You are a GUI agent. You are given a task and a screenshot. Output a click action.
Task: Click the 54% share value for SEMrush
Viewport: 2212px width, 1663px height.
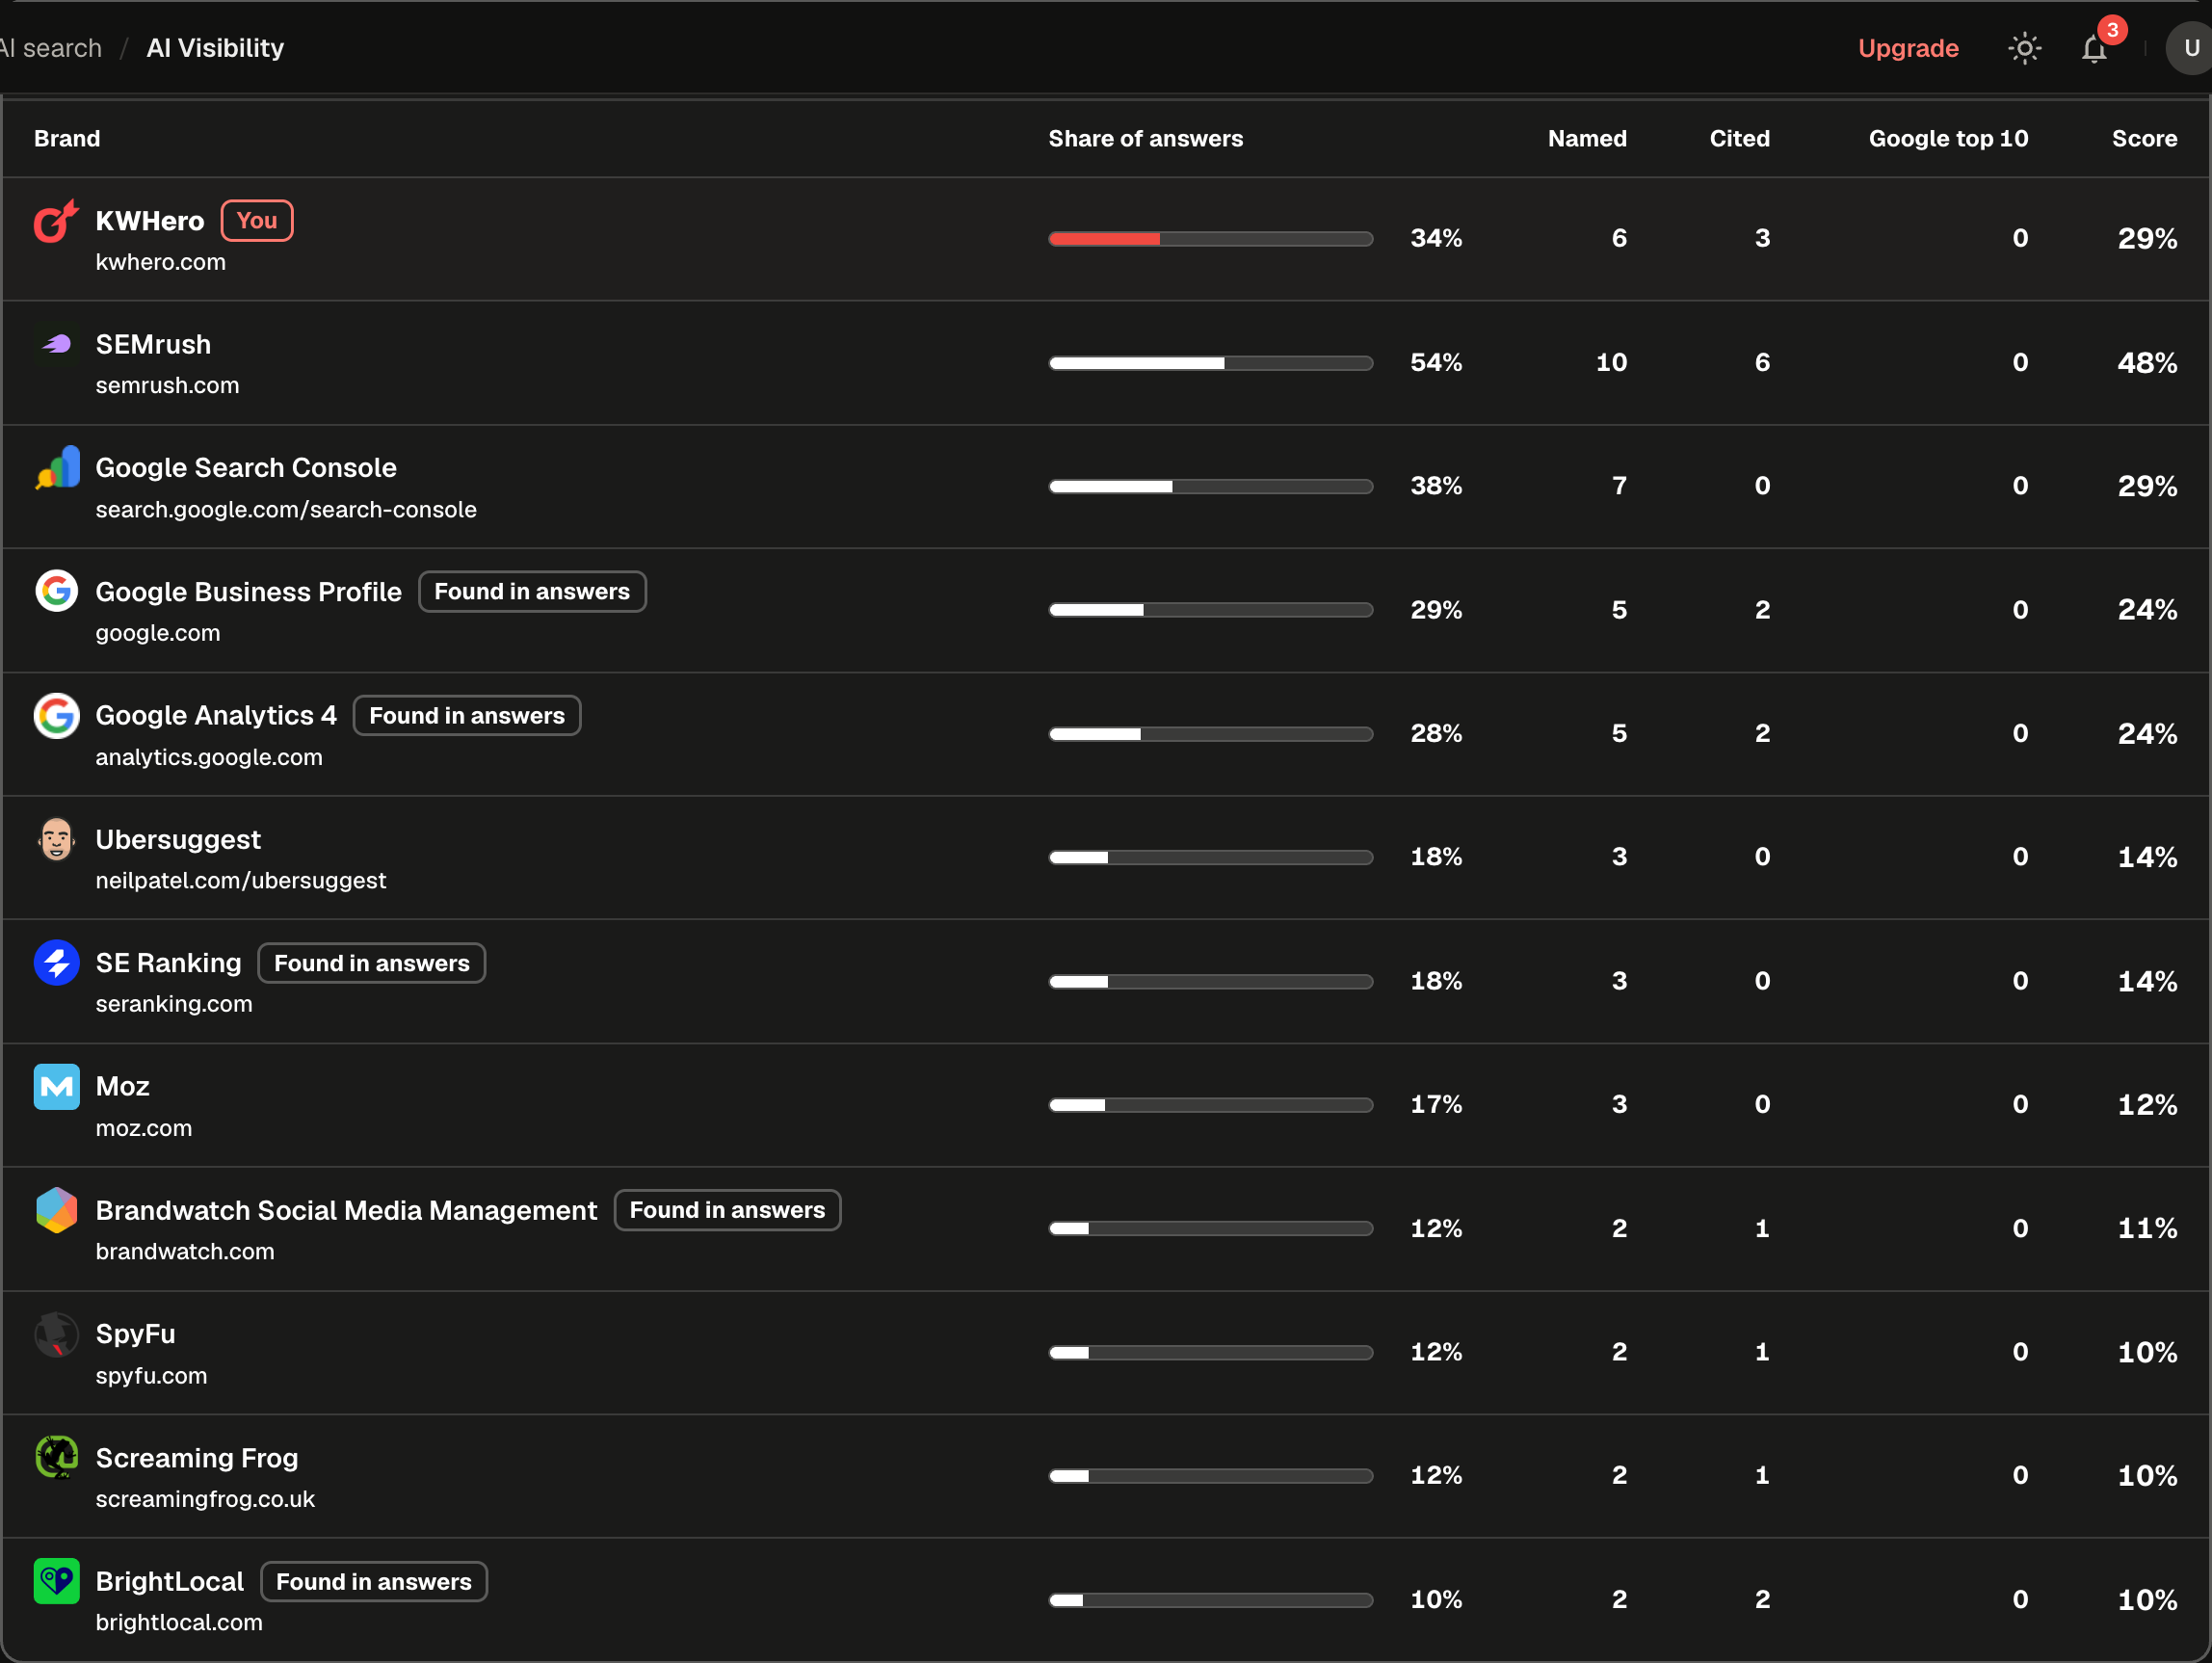pos(1436,362)
